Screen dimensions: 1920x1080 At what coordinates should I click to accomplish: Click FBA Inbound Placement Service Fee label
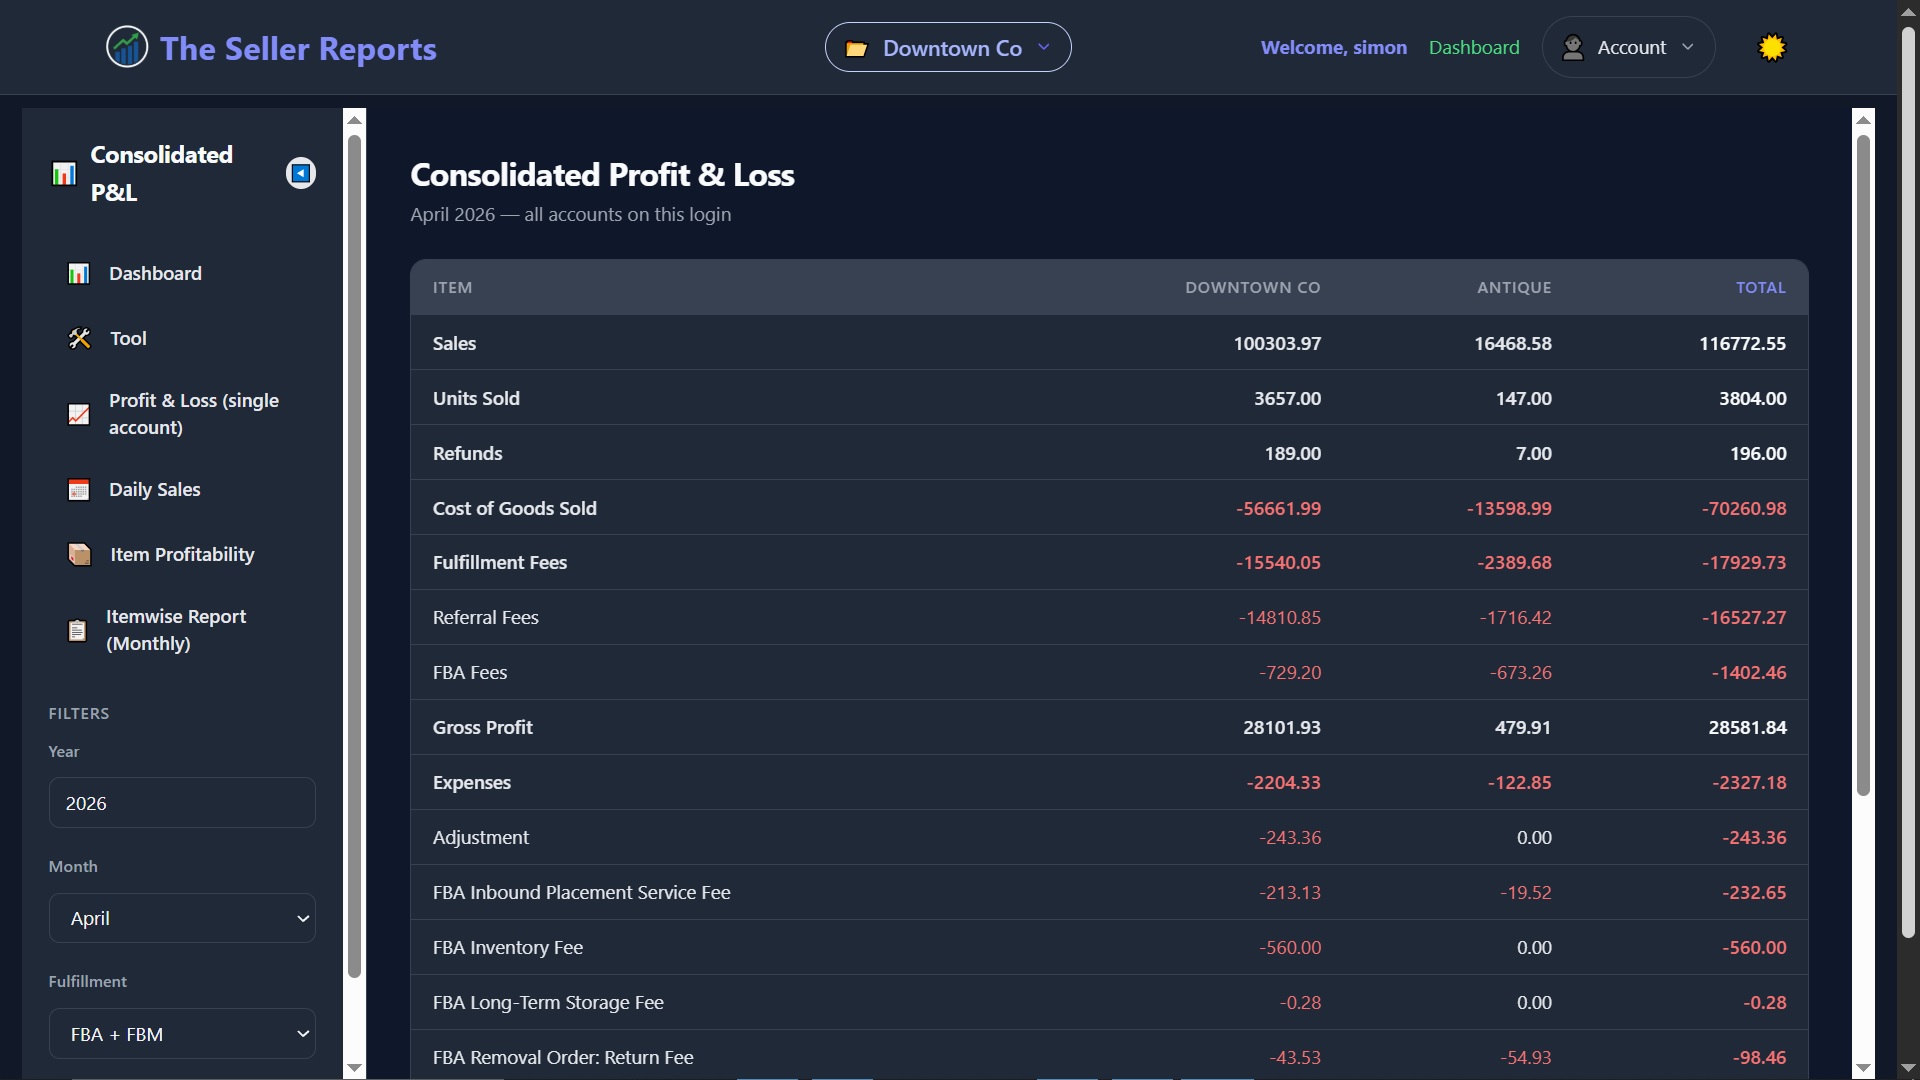581,892
